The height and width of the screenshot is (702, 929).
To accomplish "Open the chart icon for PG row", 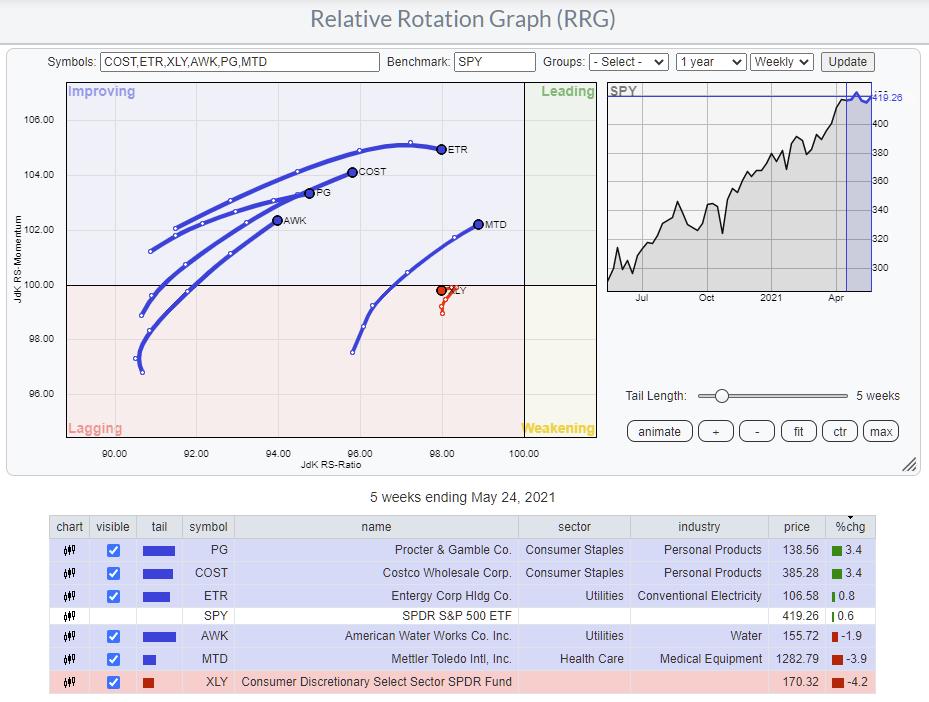I will (x=70, y=550).
